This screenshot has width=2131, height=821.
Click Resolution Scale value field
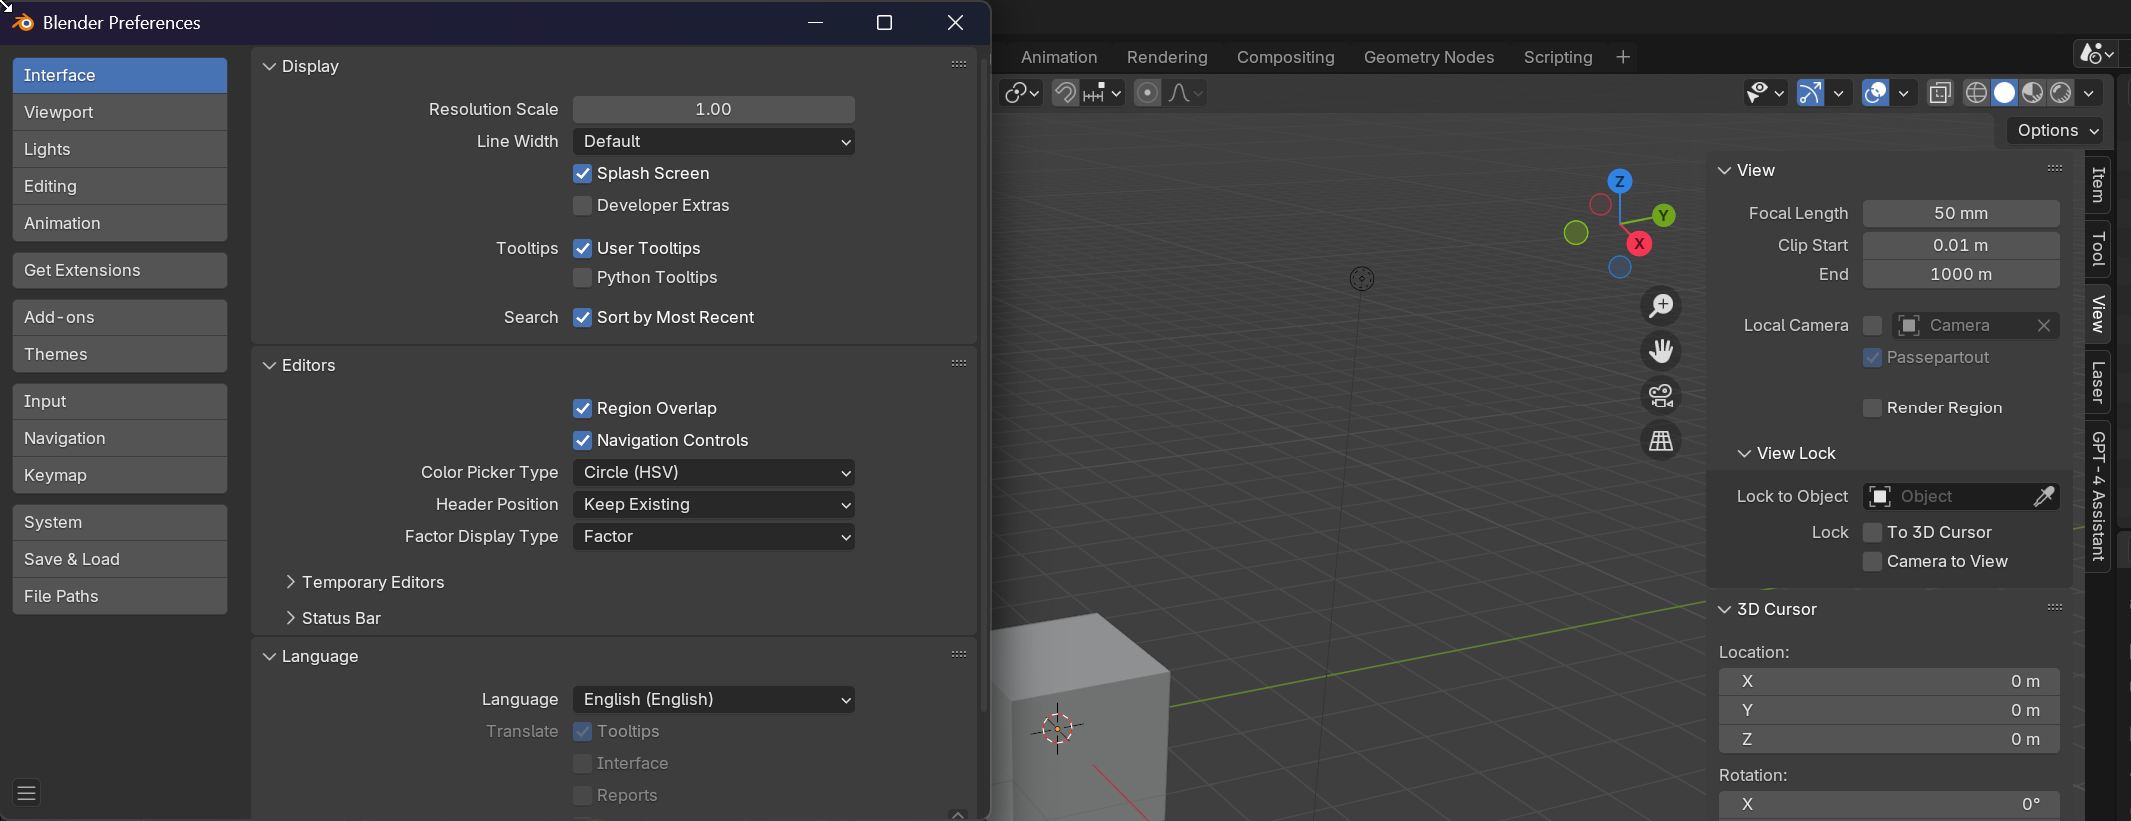pyautogui.click(x=713, y=109)
